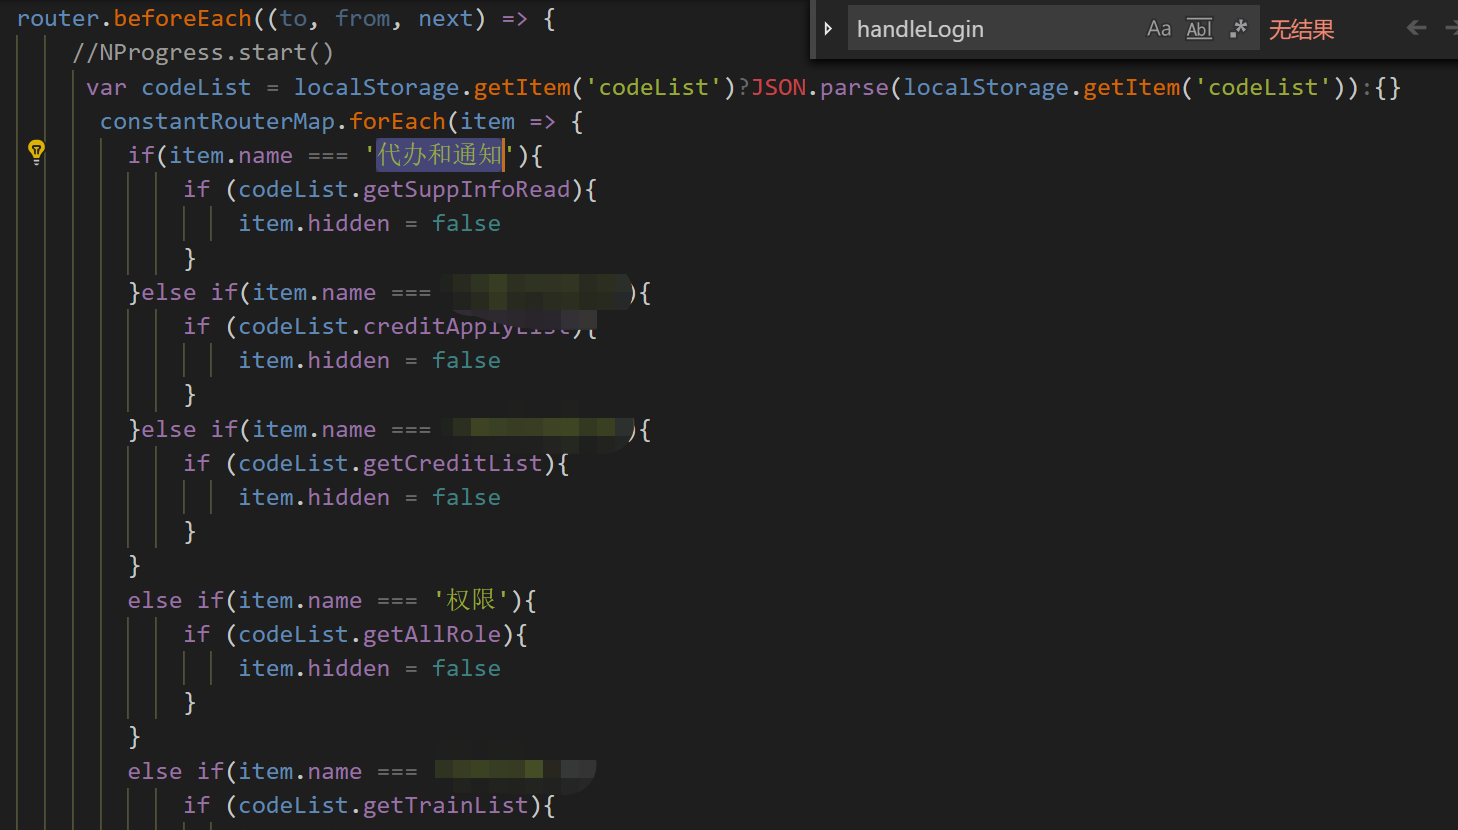
Task: Click the codeList.creditApply condition
Action: click(404, 327)
